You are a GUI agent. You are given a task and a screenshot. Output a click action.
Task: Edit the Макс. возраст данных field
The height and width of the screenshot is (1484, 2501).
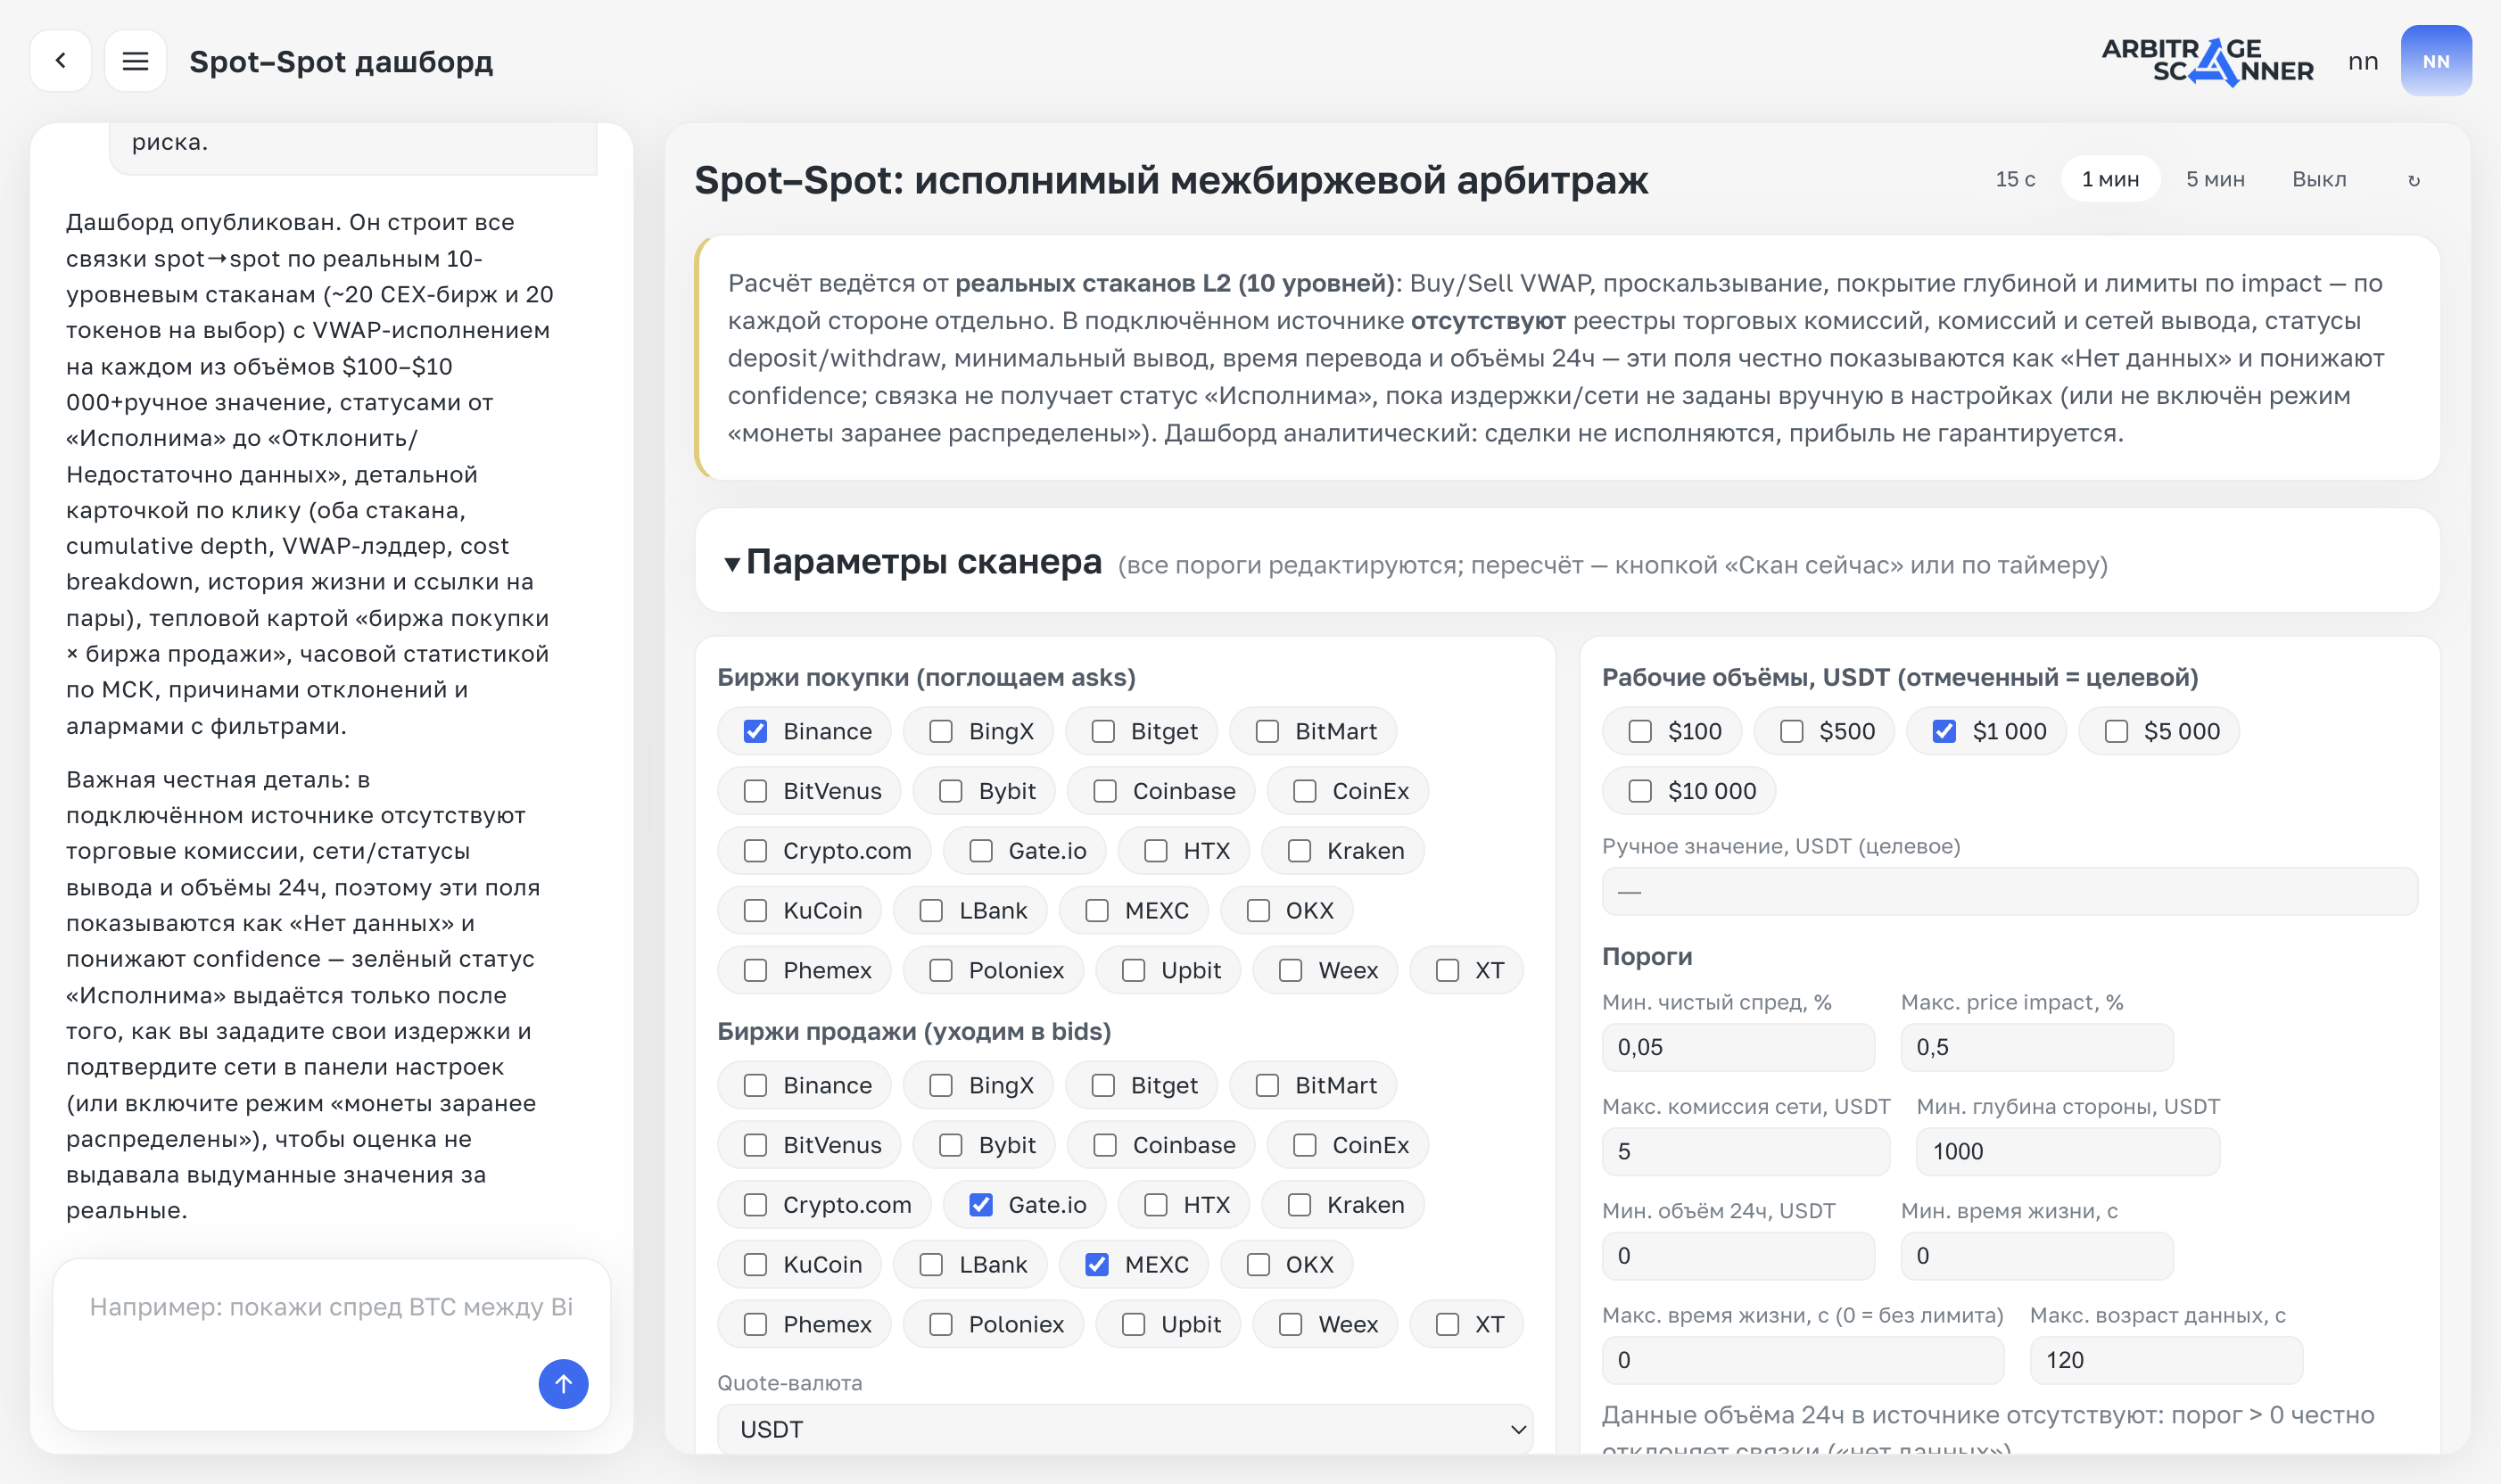[2166, 1360]
